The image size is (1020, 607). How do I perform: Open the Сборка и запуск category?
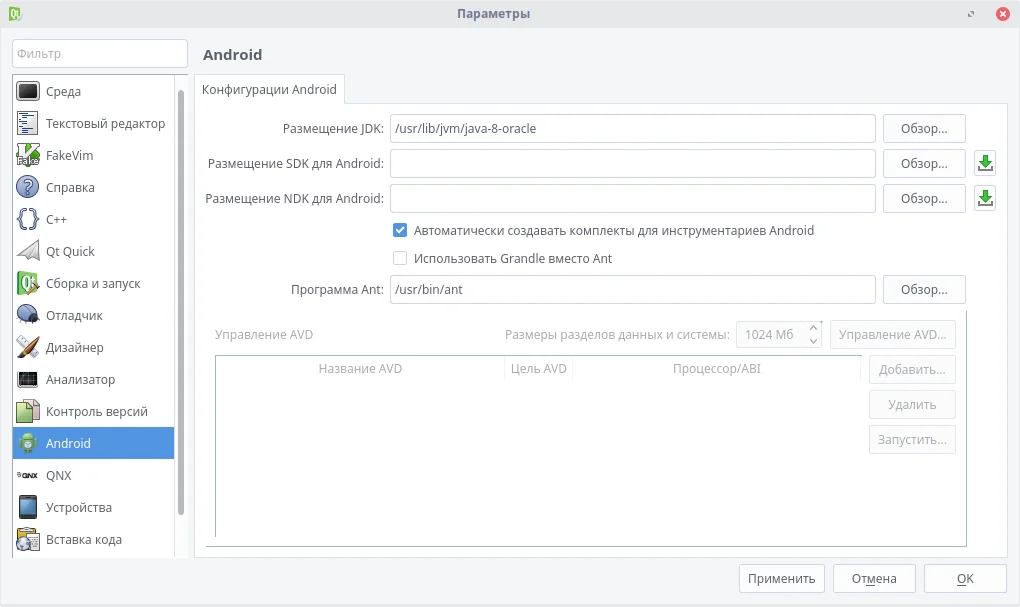click(x=92, y=284)
